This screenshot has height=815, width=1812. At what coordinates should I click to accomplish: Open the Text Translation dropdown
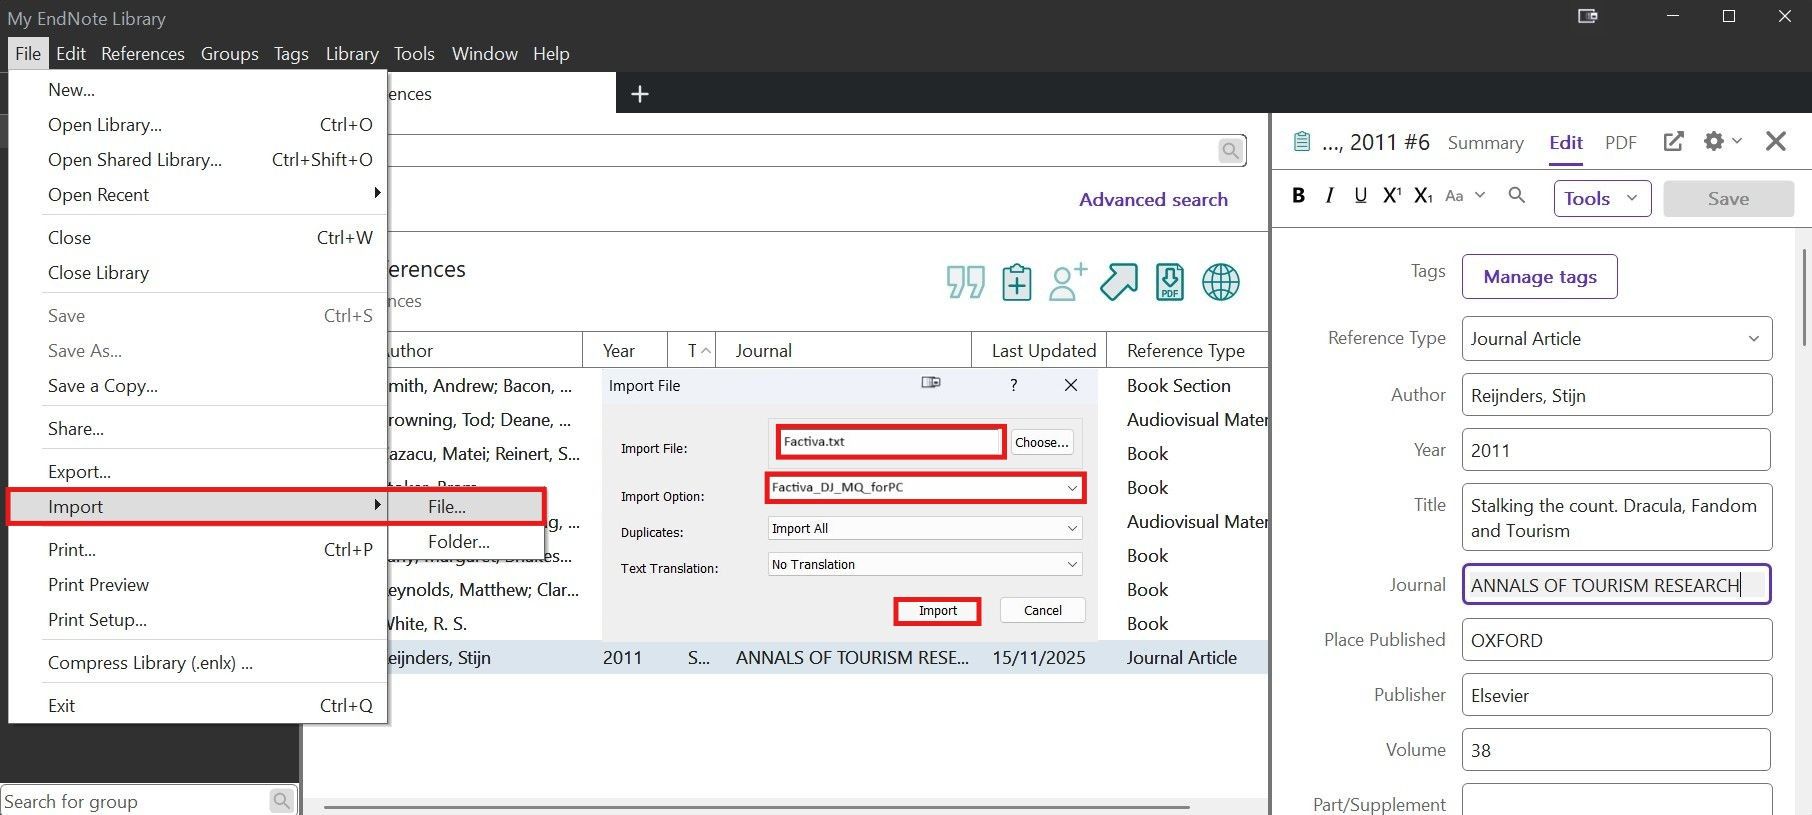pos(925,564)
